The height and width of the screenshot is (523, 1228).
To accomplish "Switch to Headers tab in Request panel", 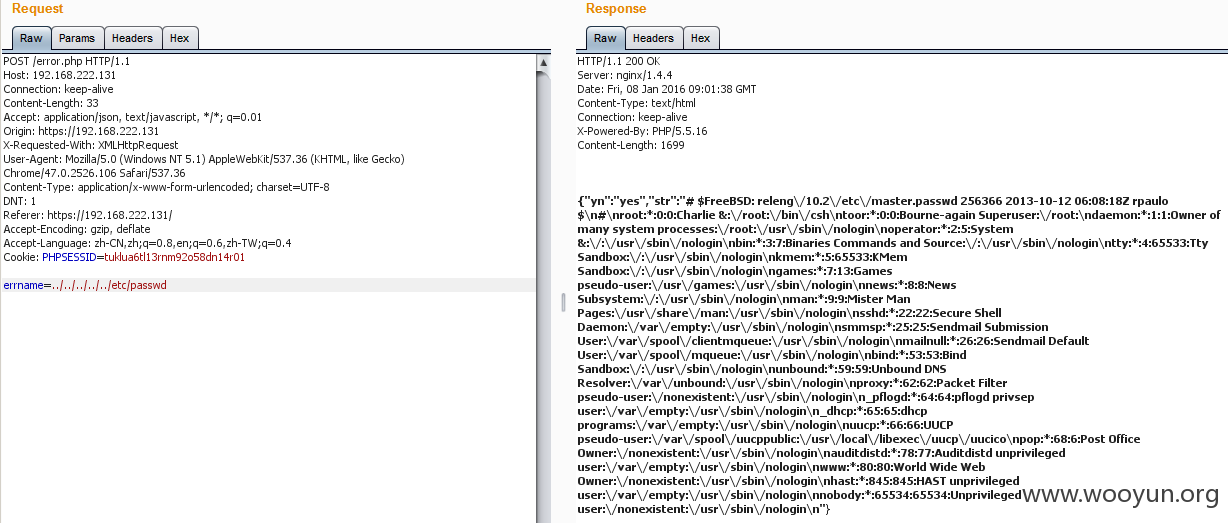I will point(132,38).
